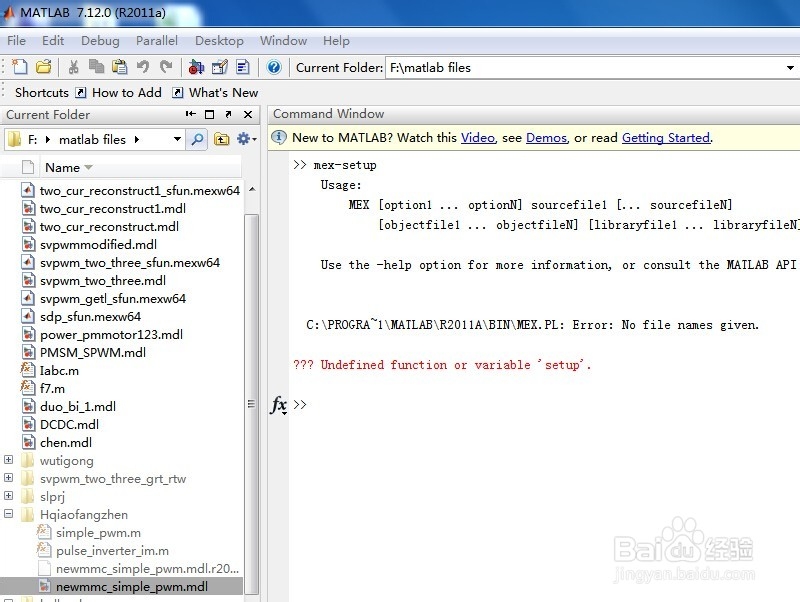This screenshot has width=800, height=602.
Task: Open the Current Folder gear actions menu
Action: [246, 139]
